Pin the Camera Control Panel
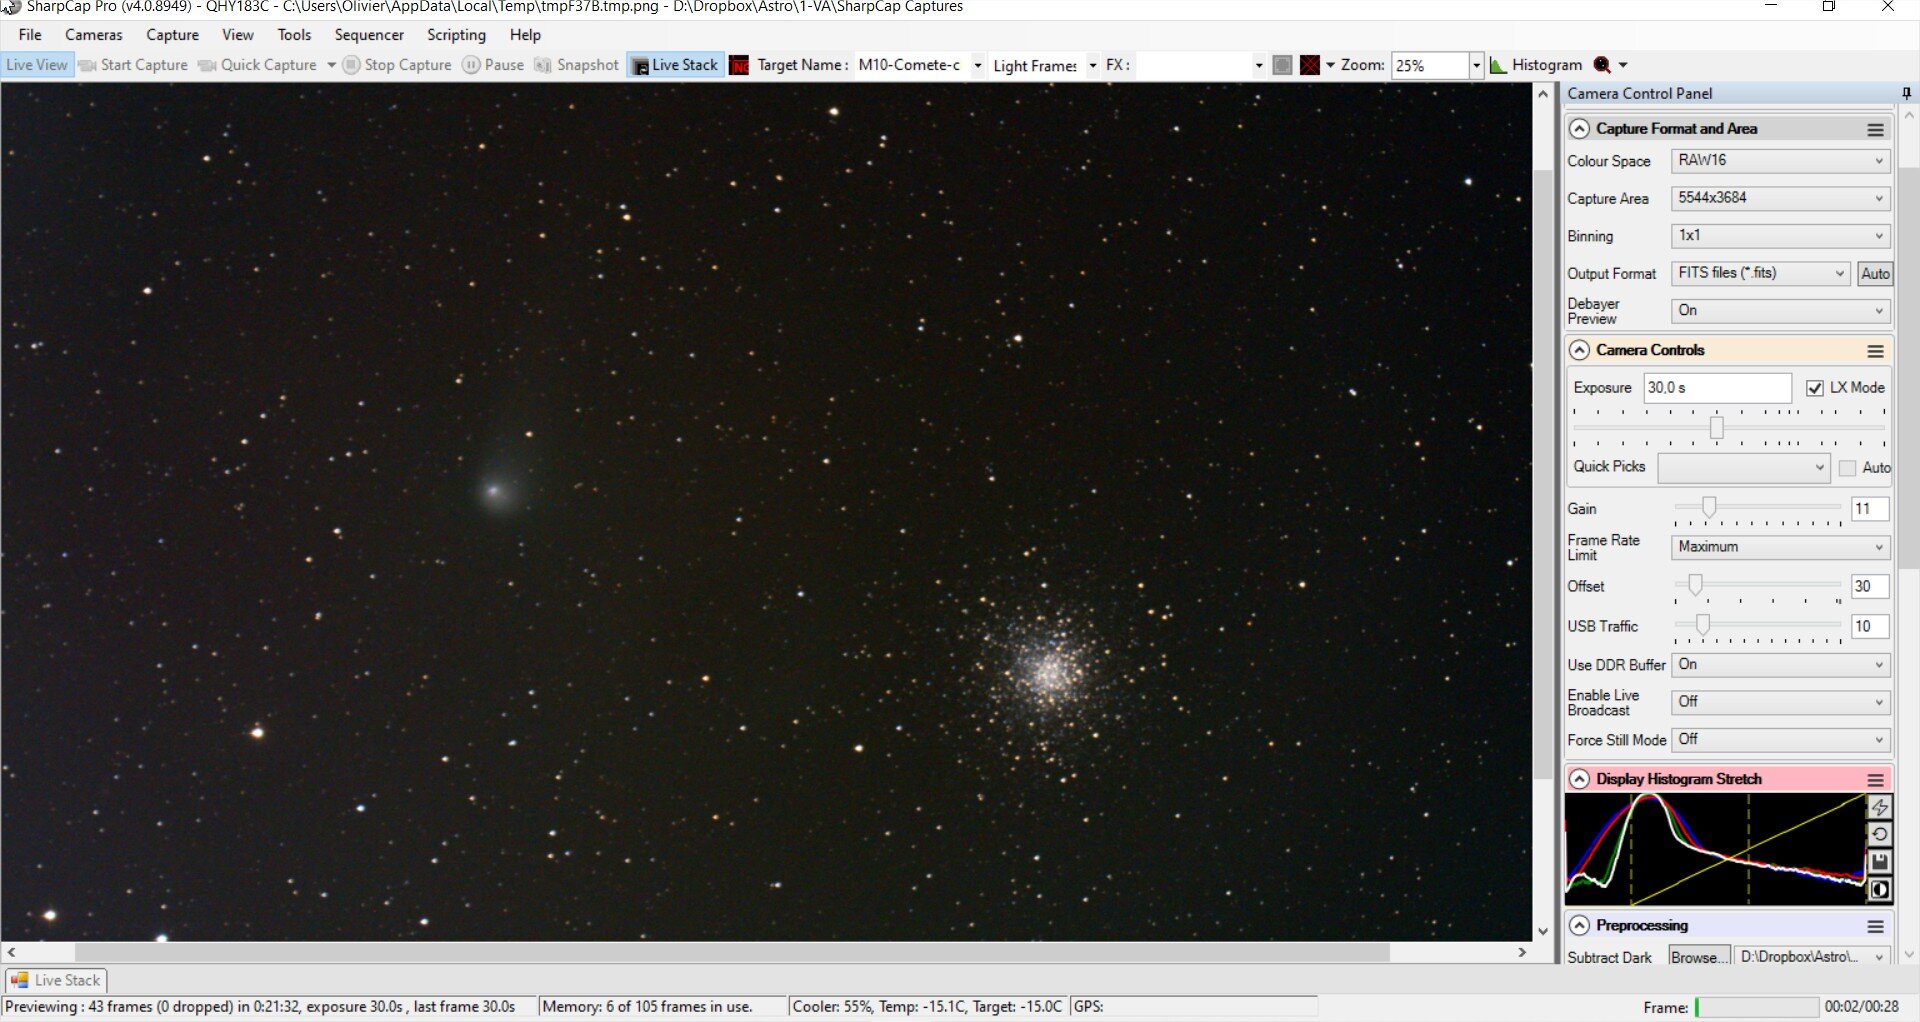 [1906, 93]
